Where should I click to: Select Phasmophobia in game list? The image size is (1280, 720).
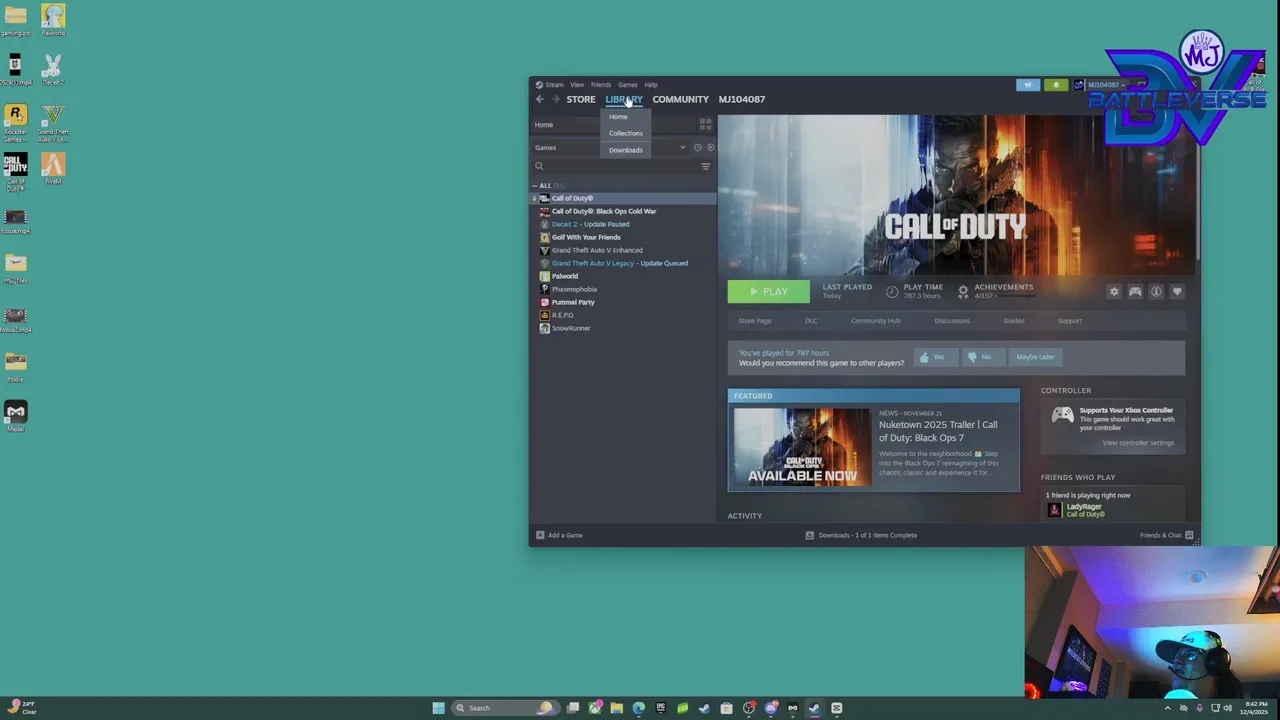[574, 289]
